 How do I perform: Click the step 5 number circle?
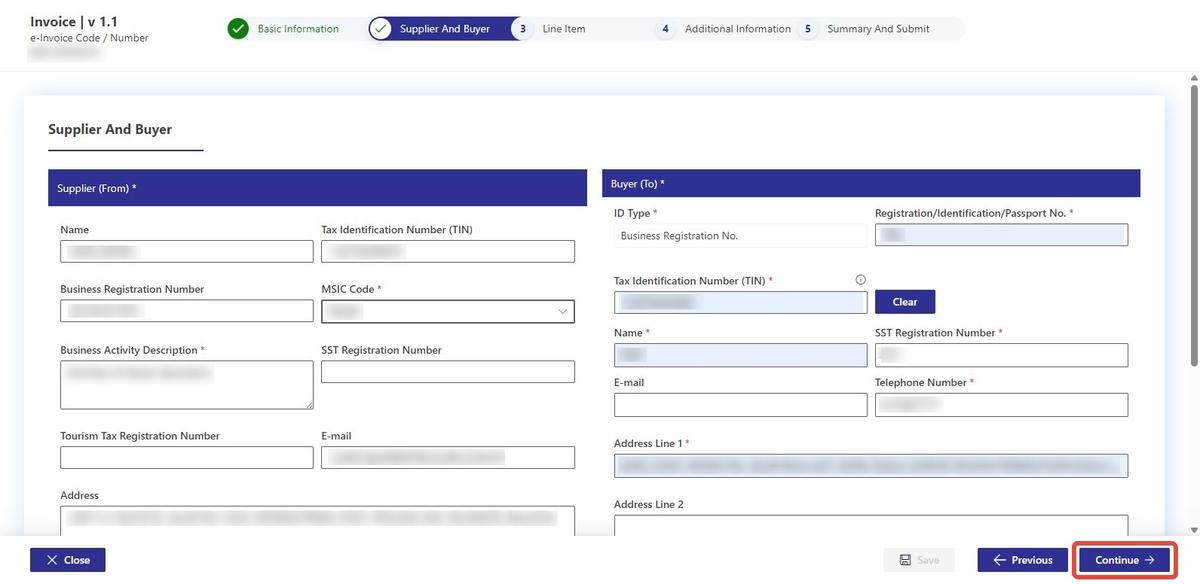click(x=808, y=29)
